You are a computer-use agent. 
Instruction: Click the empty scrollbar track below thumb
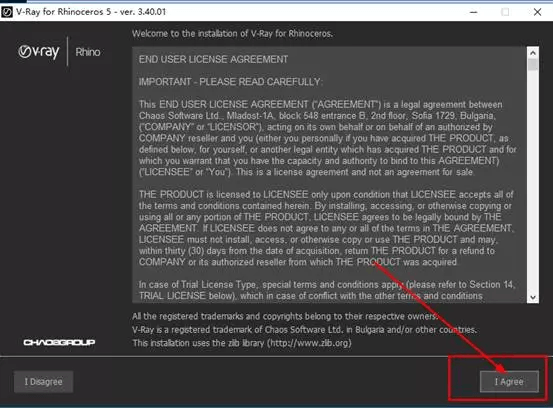pyautogui.click(x=533, y=181)
